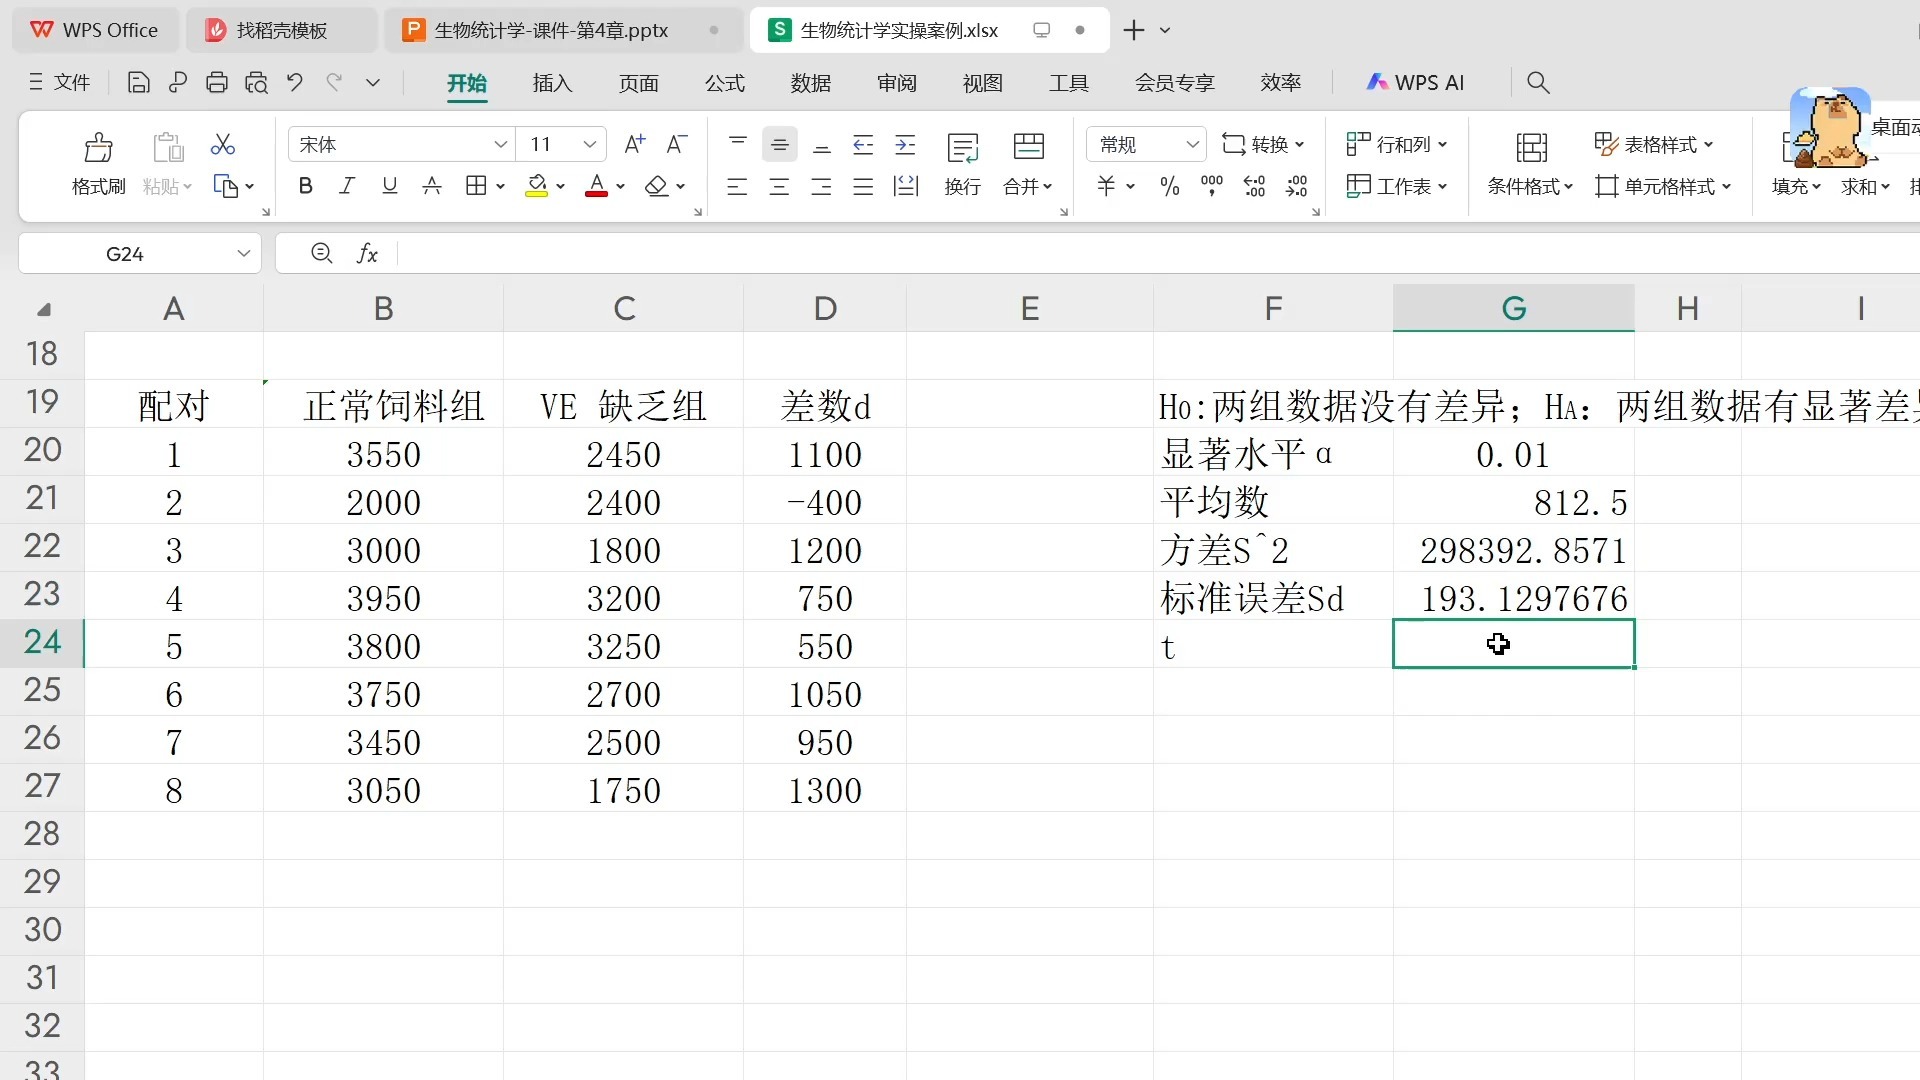Expand the Name Box dropdown

click(x=243, y=254)
